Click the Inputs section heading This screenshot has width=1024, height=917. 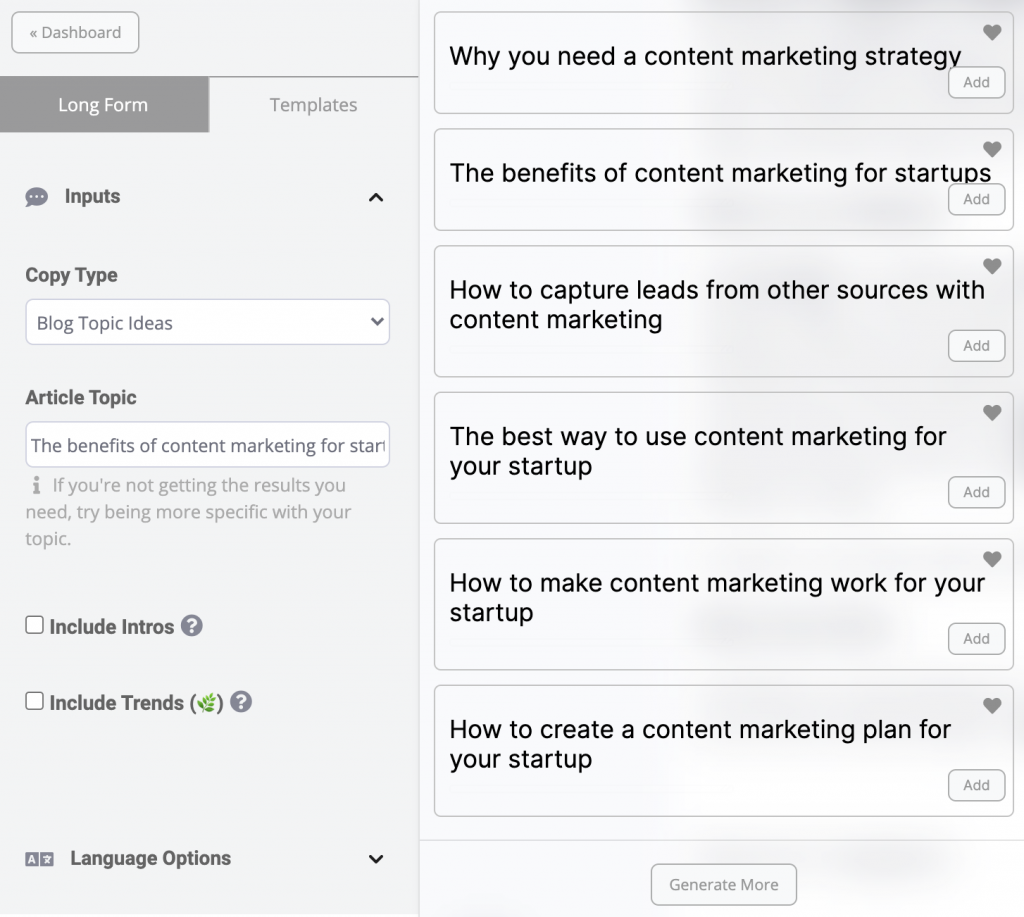[92, 197]
